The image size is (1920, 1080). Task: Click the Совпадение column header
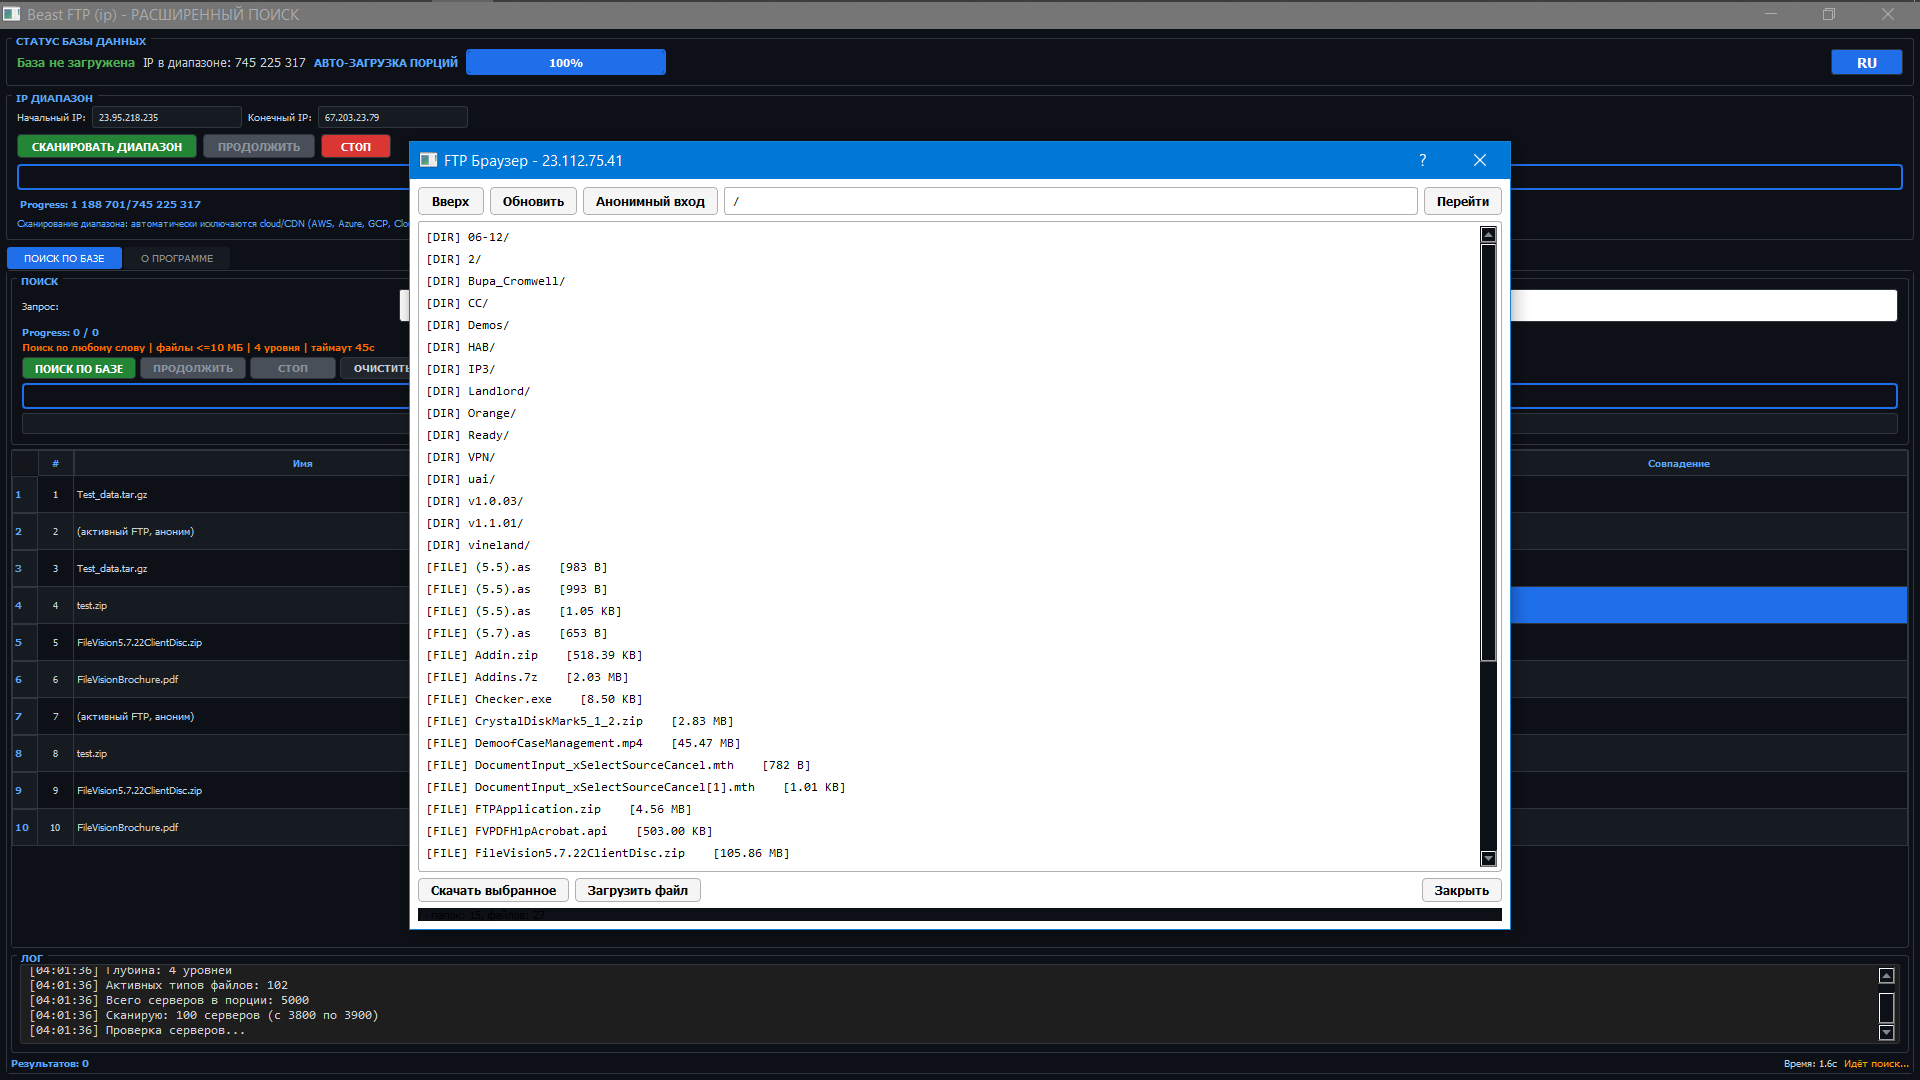1678,463
